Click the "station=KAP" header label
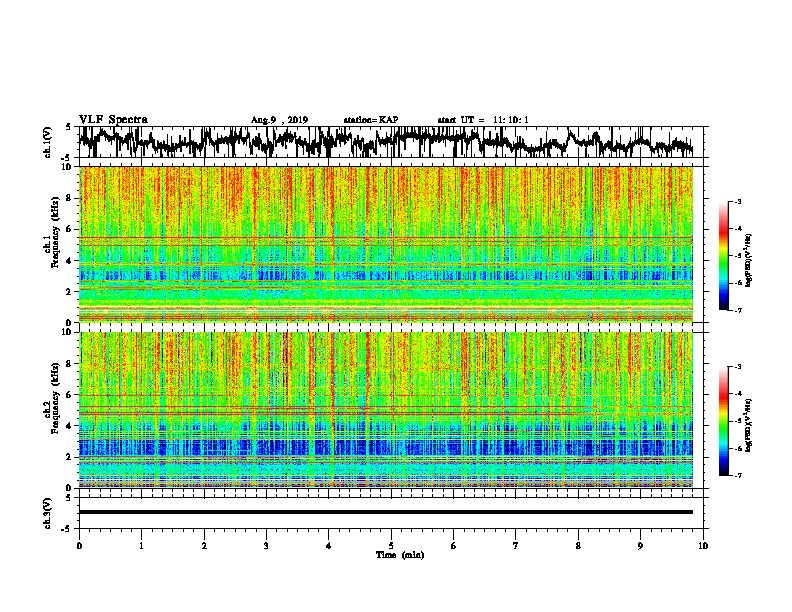The height and width of the screenshot is (612, 792). (x=371, y=120)
